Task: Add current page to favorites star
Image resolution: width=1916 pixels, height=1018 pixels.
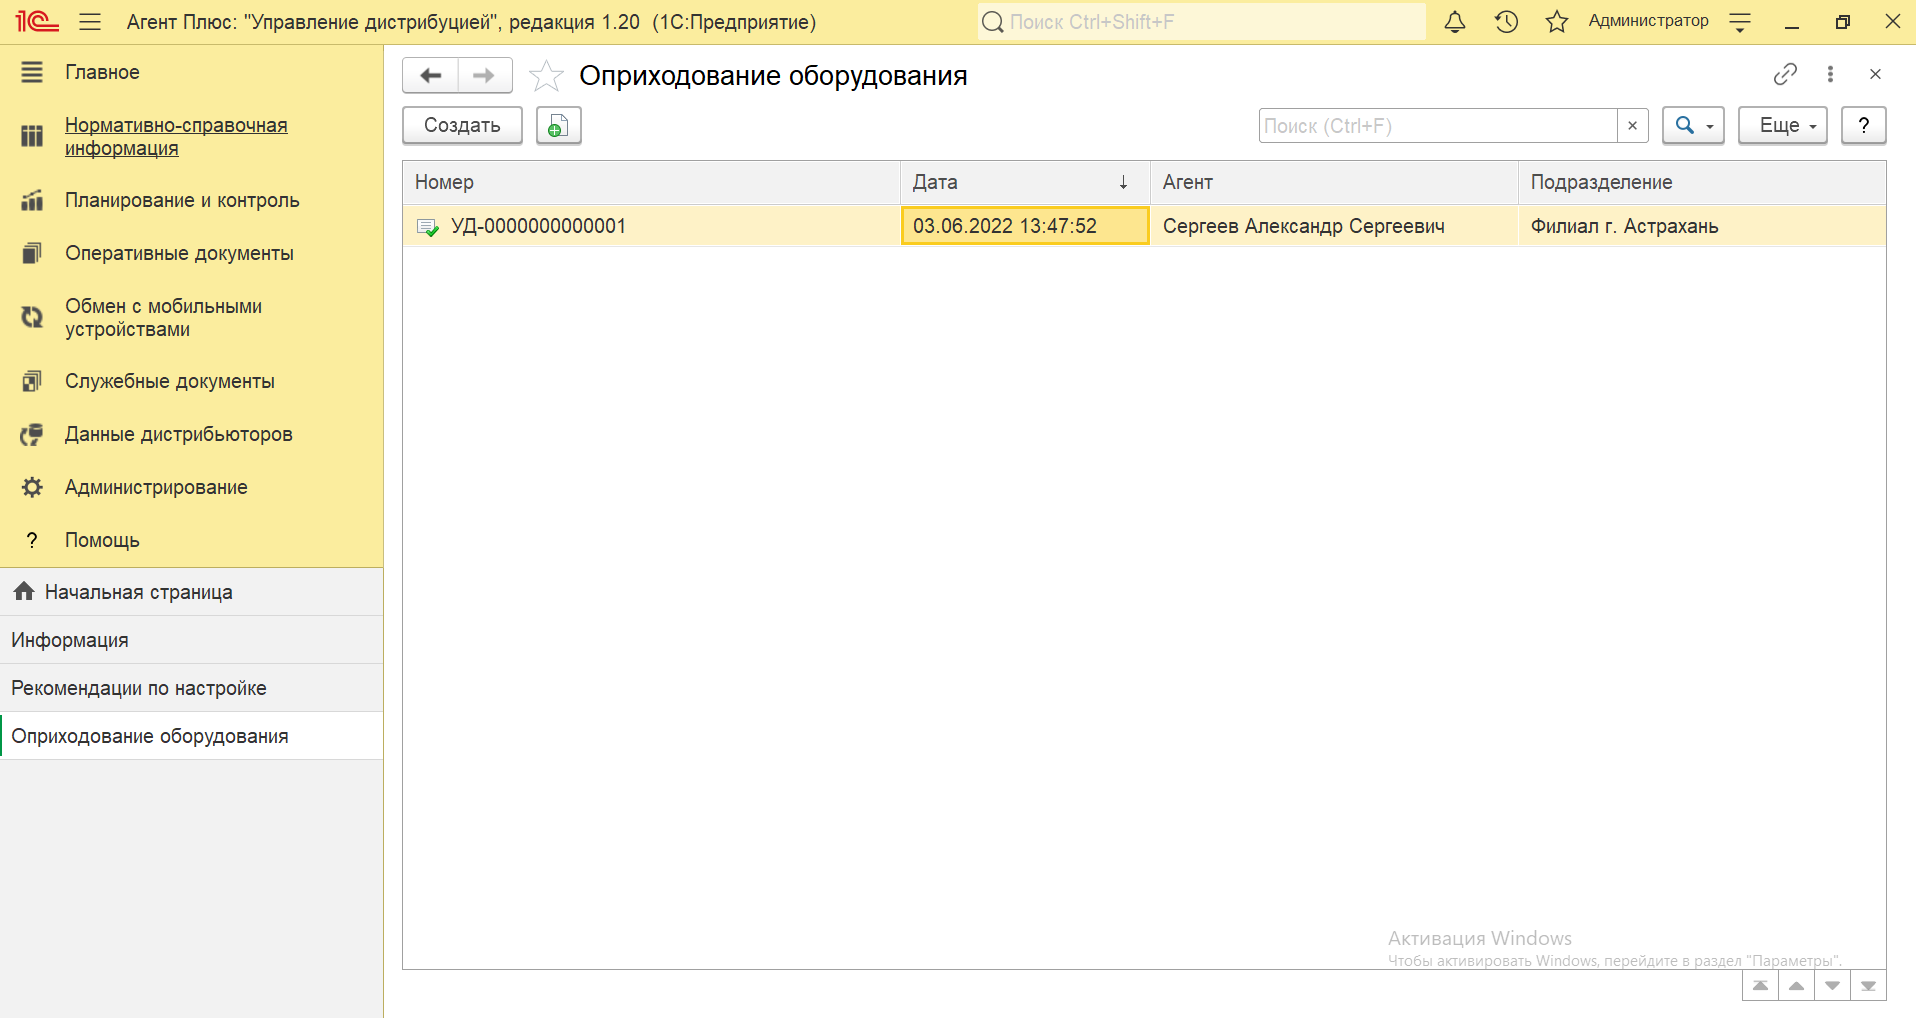Action: tap(546, 76)
